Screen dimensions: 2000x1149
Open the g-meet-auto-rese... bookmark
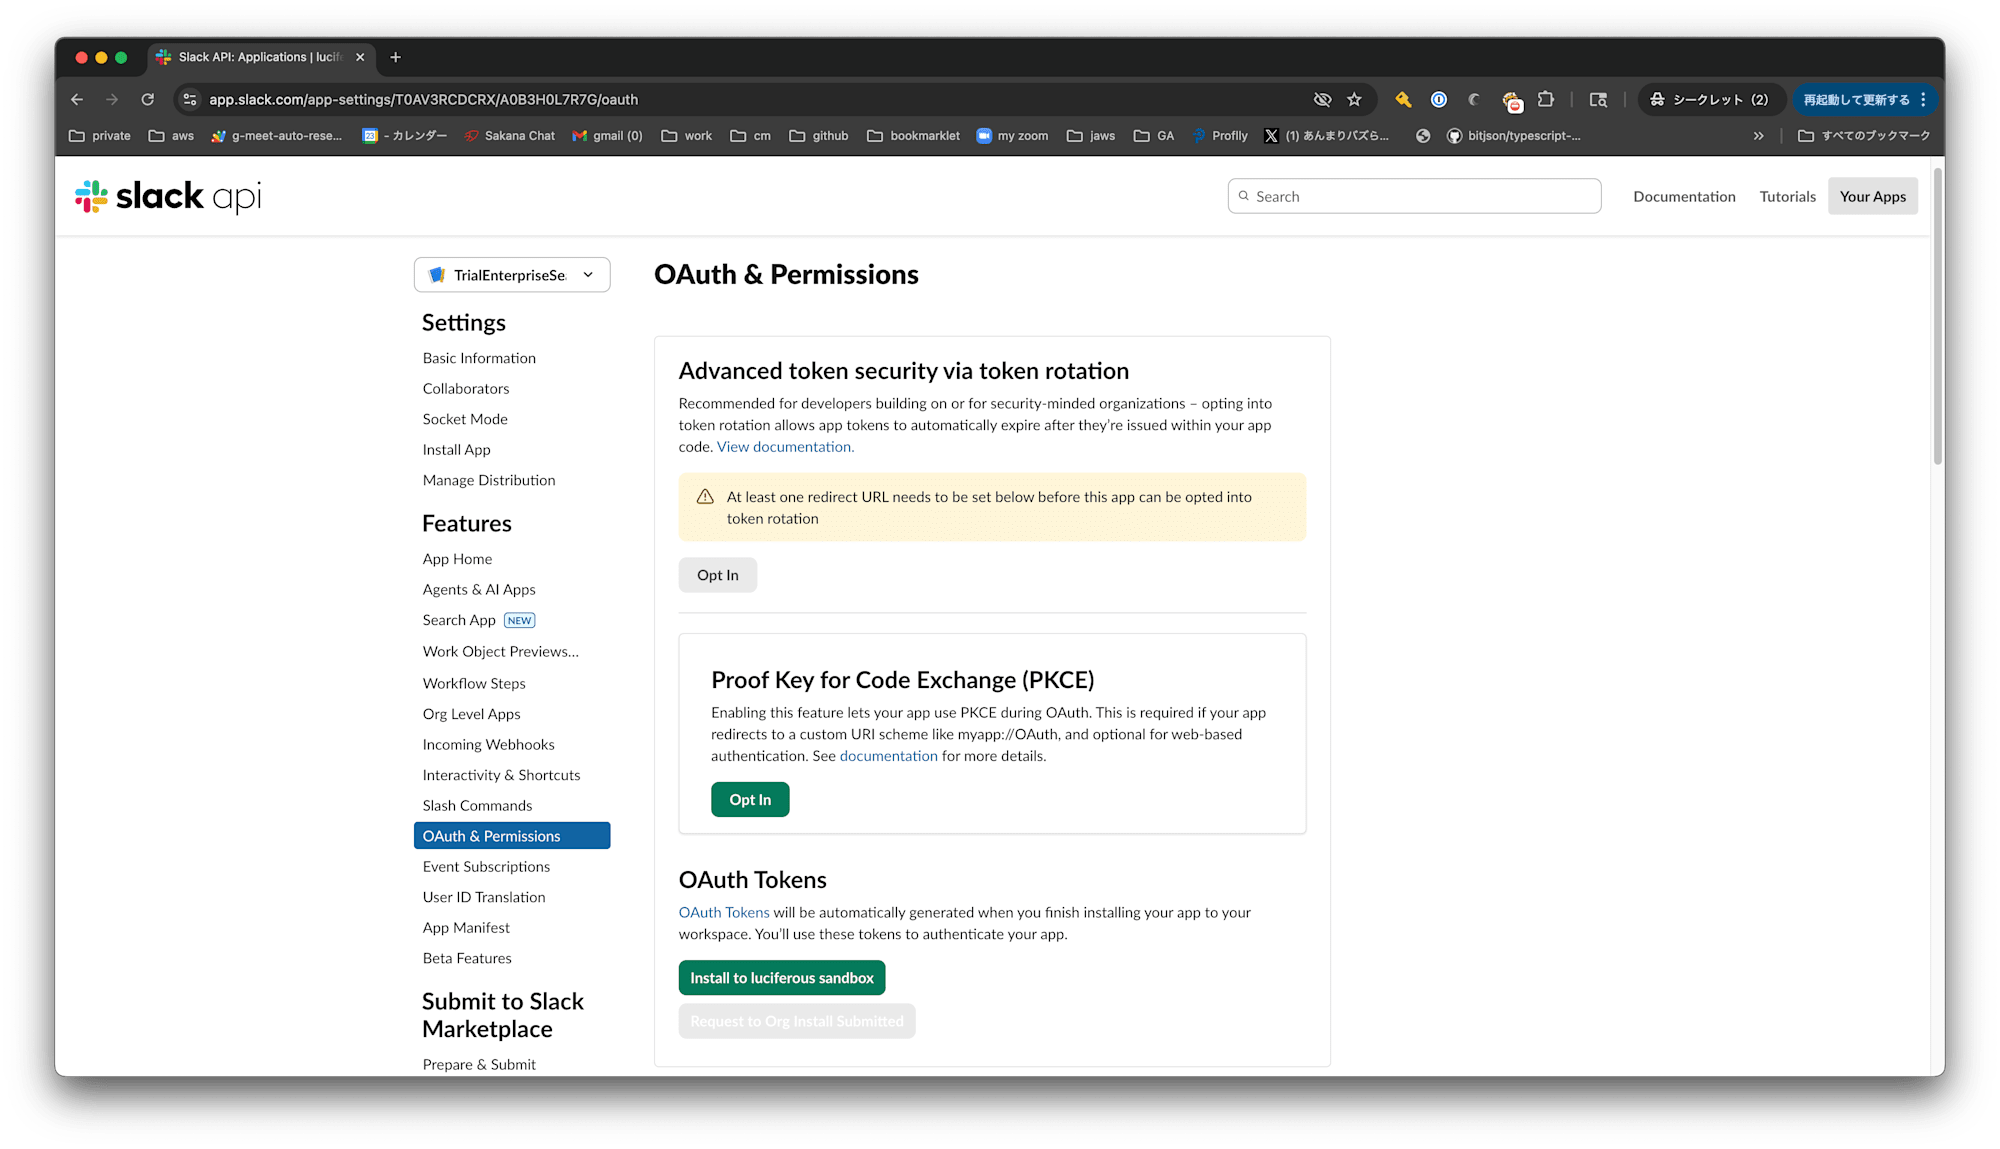coord(277,136)
